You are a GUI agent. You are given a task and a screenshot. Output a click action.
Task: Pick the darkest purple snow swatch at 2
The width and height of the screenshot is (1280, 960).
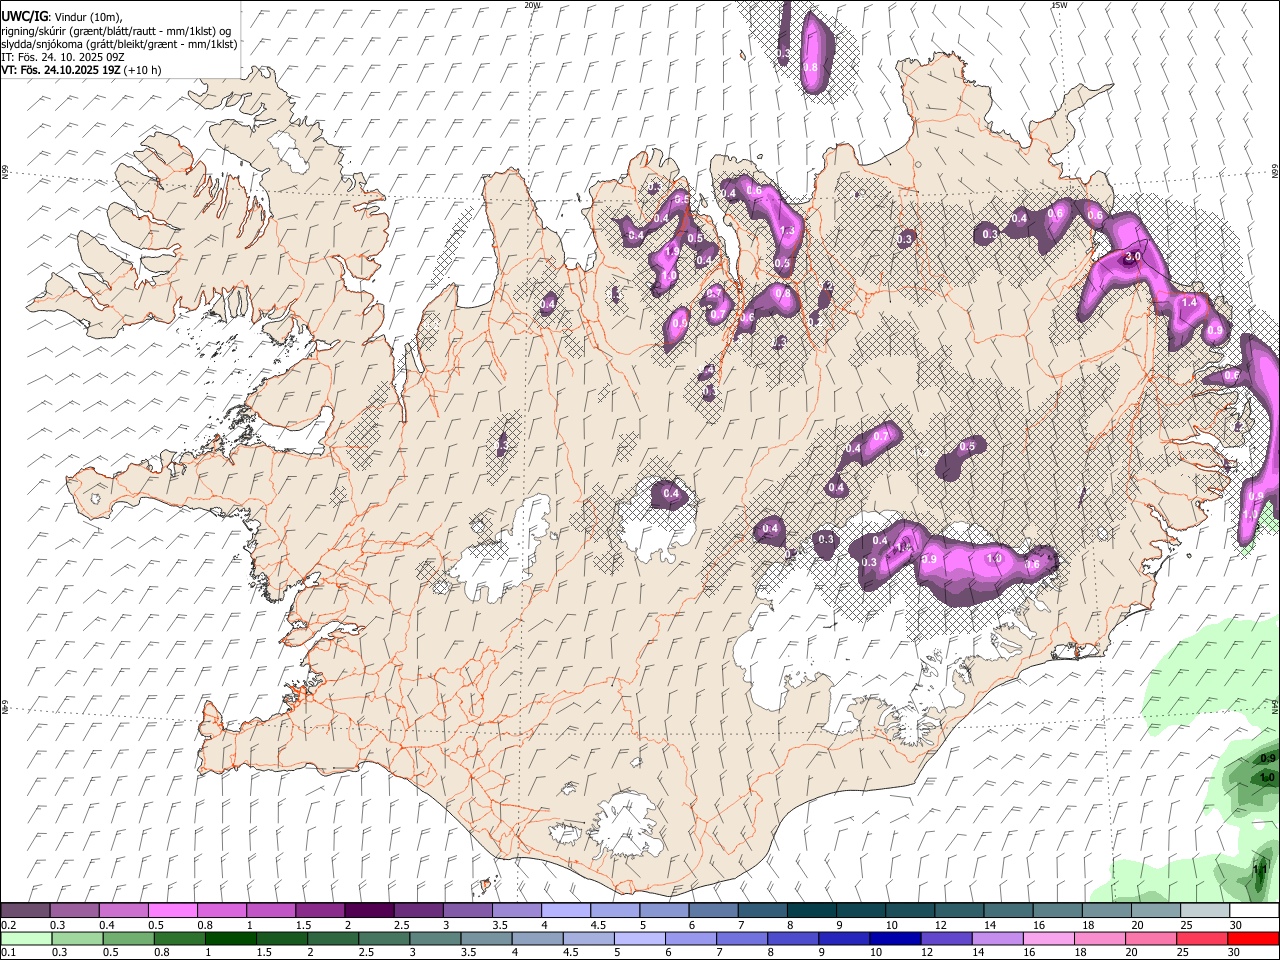coord(368,911)
